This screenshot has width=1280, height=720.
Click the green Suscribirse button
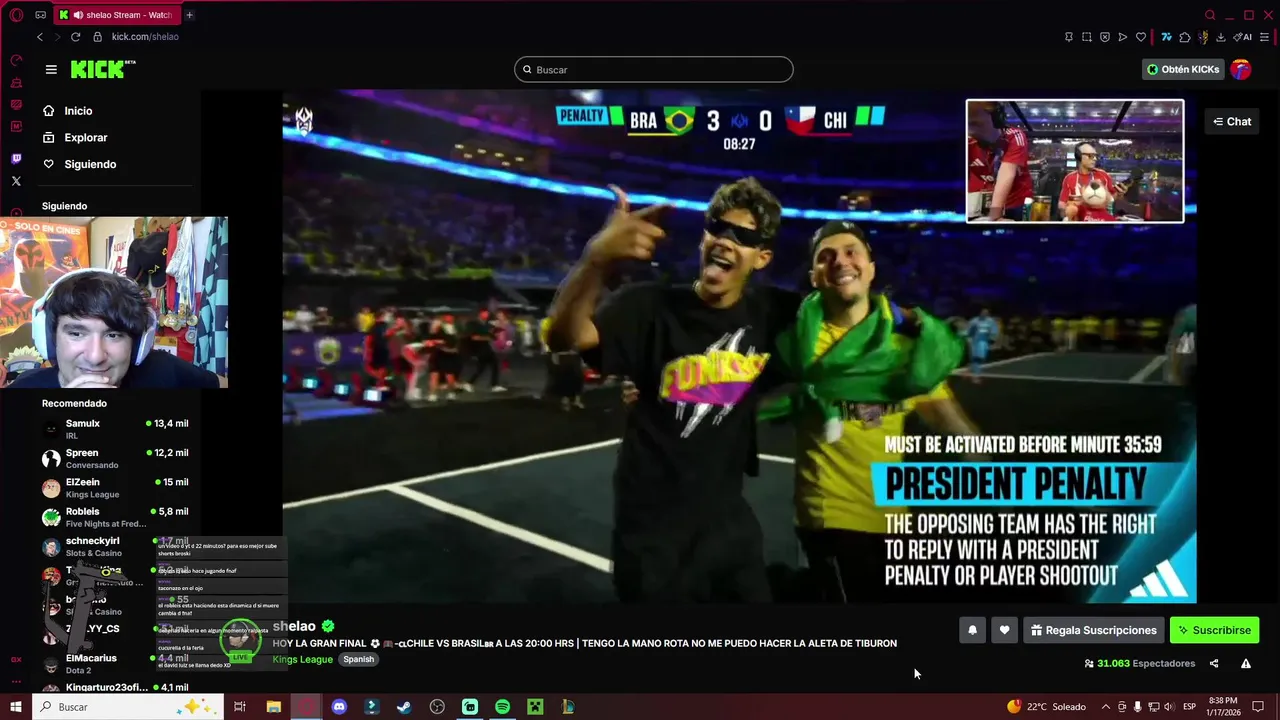[x=1214, y=630]
